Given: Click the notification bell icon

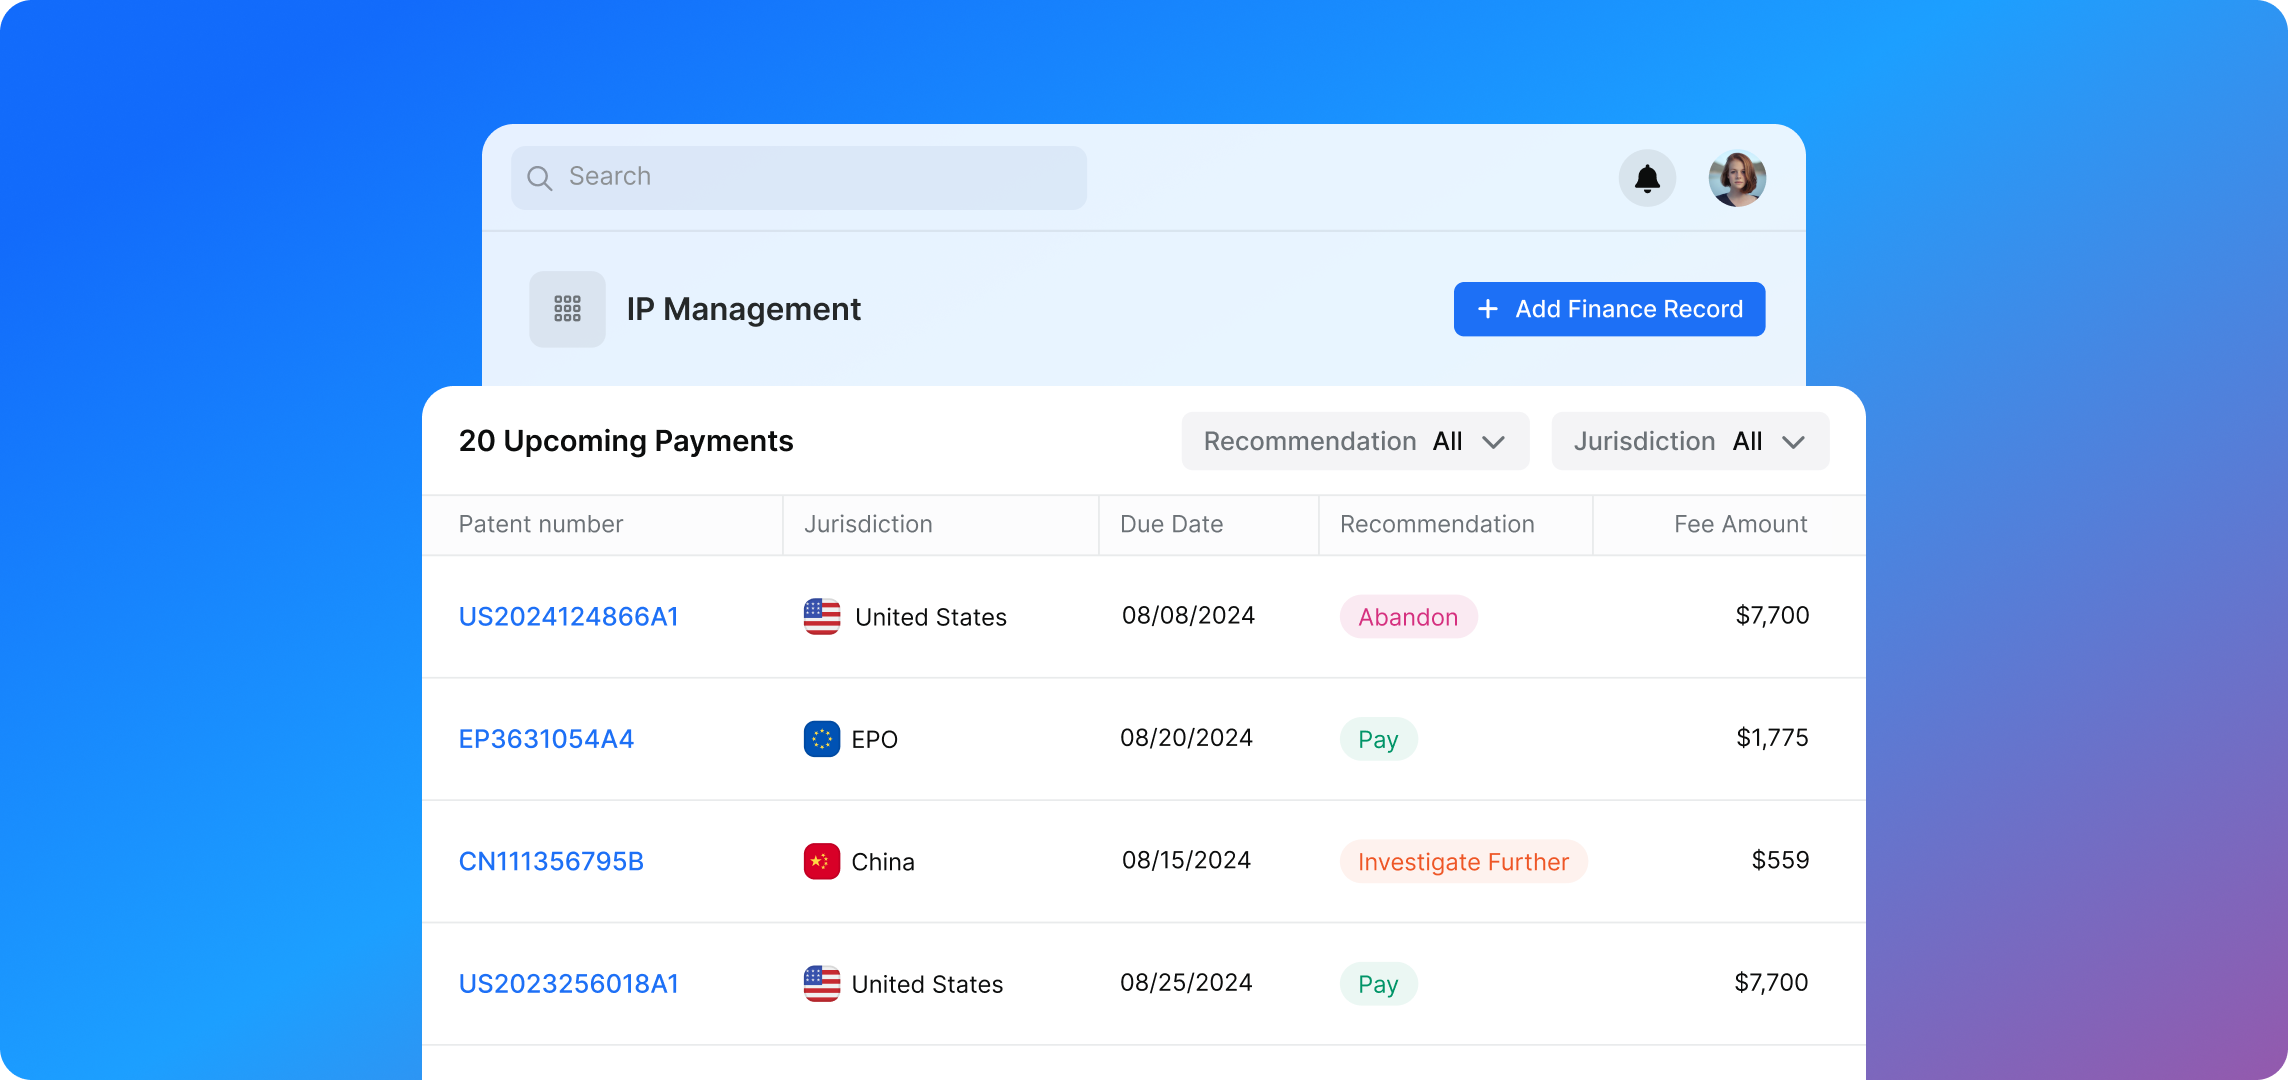Looking at the screenshot, I should click(1647, 179).
